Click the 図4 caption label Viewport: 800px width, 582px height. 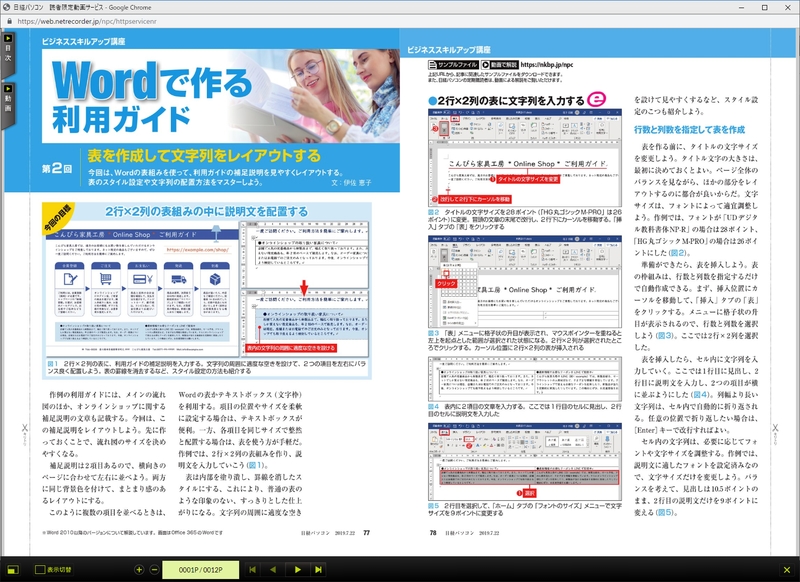click(433, 407)
